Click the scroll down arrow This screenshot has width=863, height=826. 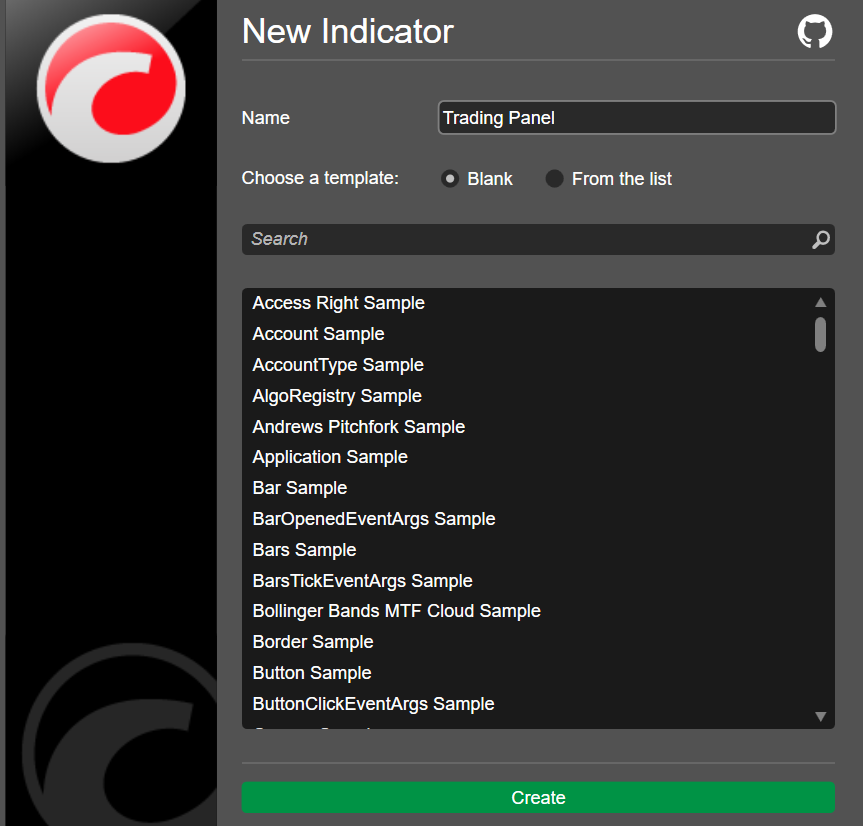(x=820, y=716)
